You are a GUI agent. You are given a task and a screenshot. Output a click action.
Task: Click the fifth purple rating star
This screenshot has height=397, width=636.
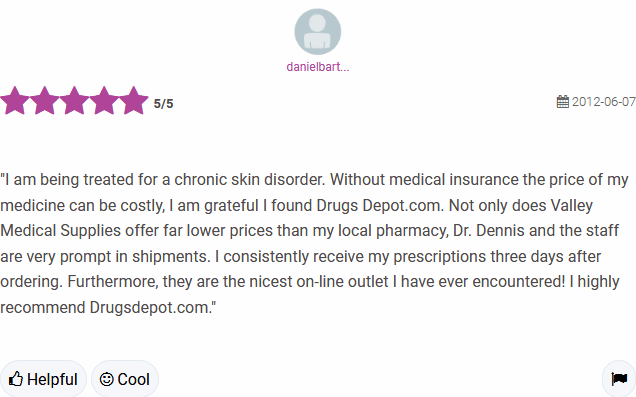[x=133, y=101]
